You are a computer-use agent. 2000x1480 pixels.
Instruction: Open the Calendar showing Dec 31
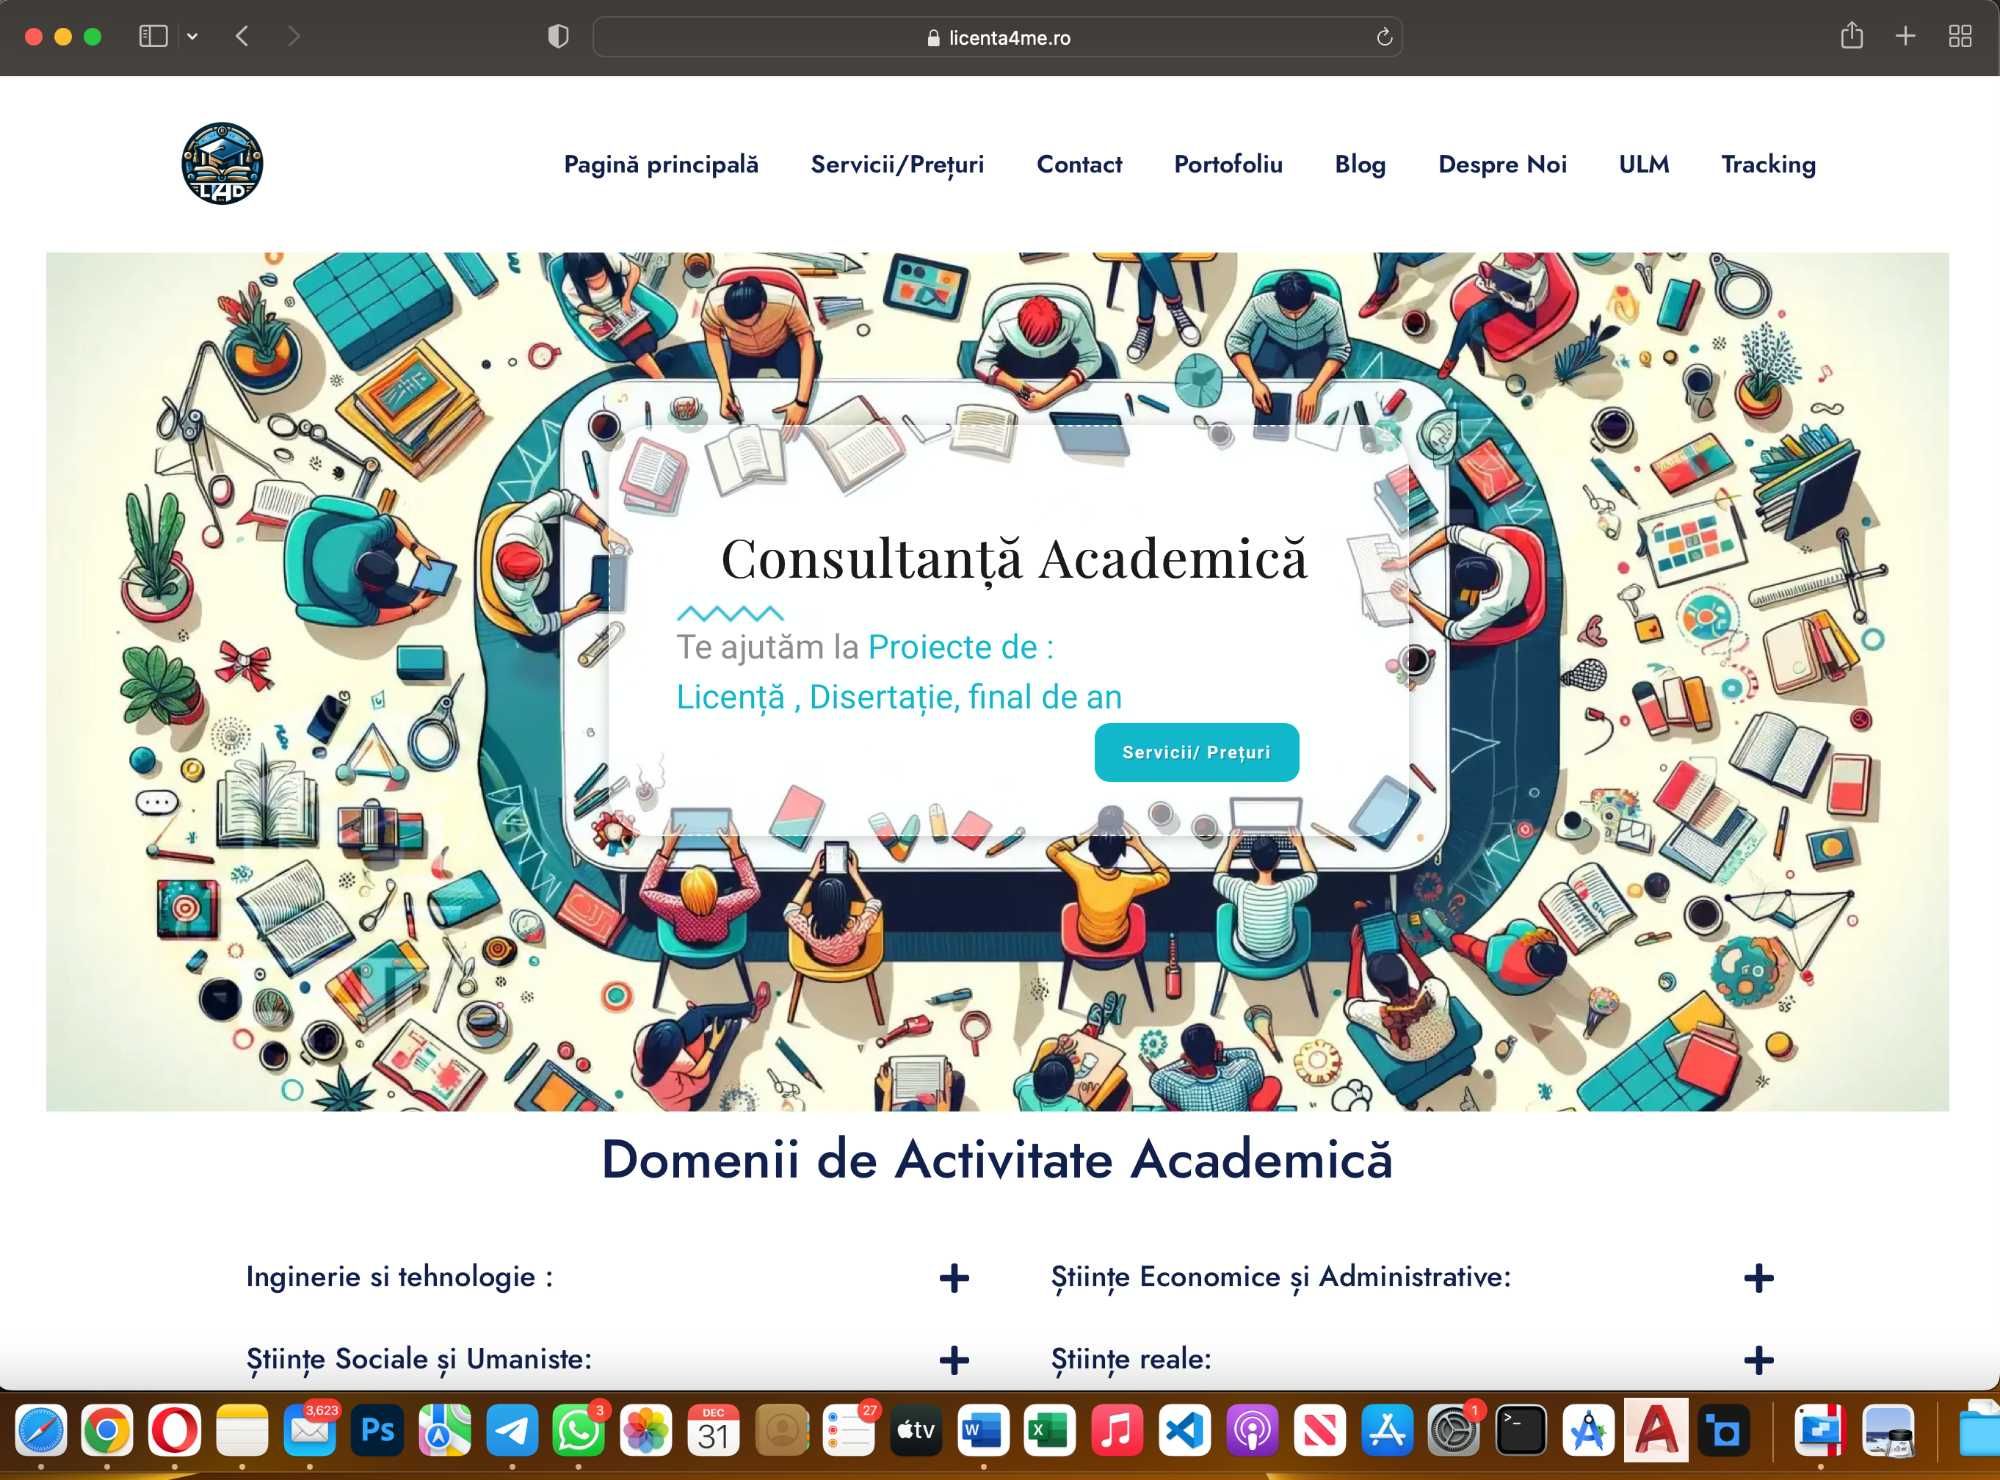pos(714,1431)
